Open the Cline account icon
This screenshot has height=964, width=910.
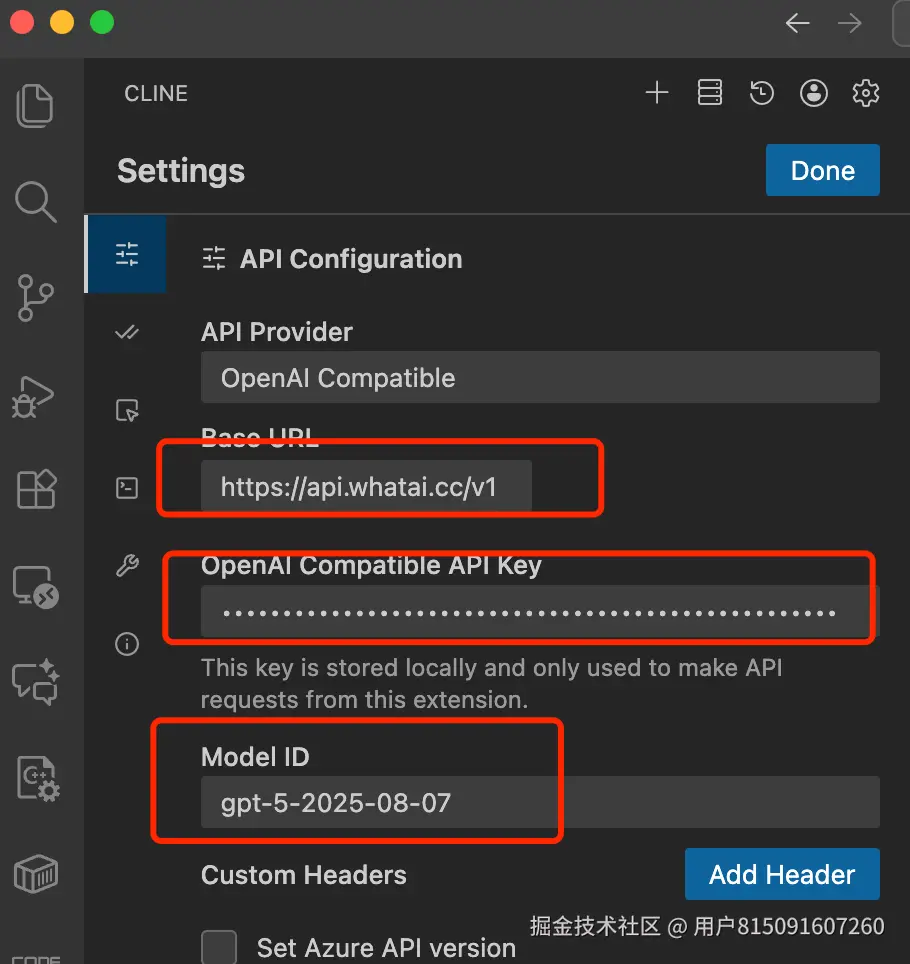click(x=813, y=92)
